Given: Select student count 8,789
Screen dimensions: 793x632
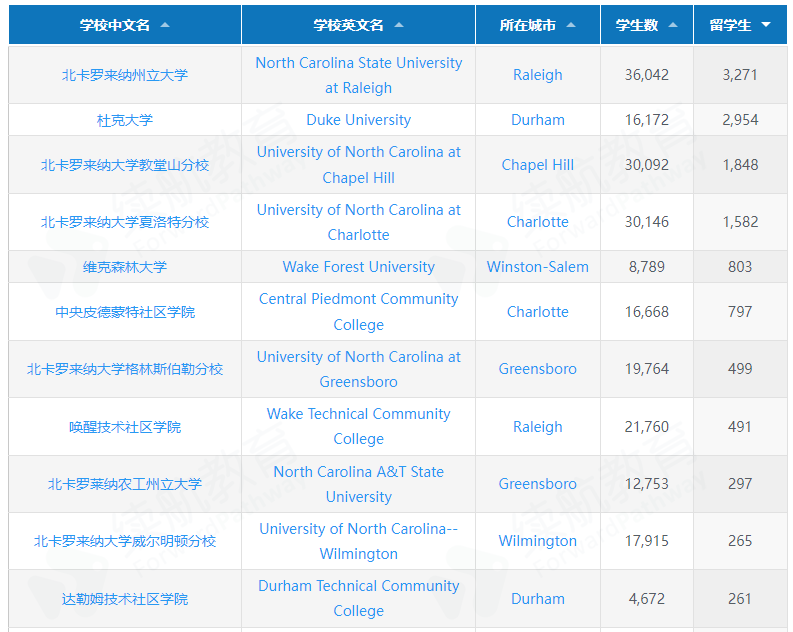Looking at the screenshot, I should coord(647,266).
